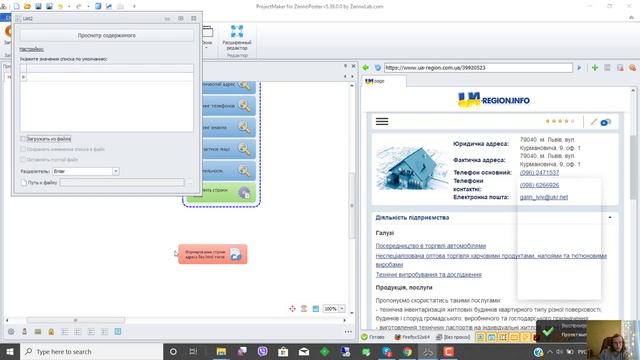Open the Разделитель dropdown showing Enter
The height and width of the screenshot is (360, 640).
pos(116,171)
